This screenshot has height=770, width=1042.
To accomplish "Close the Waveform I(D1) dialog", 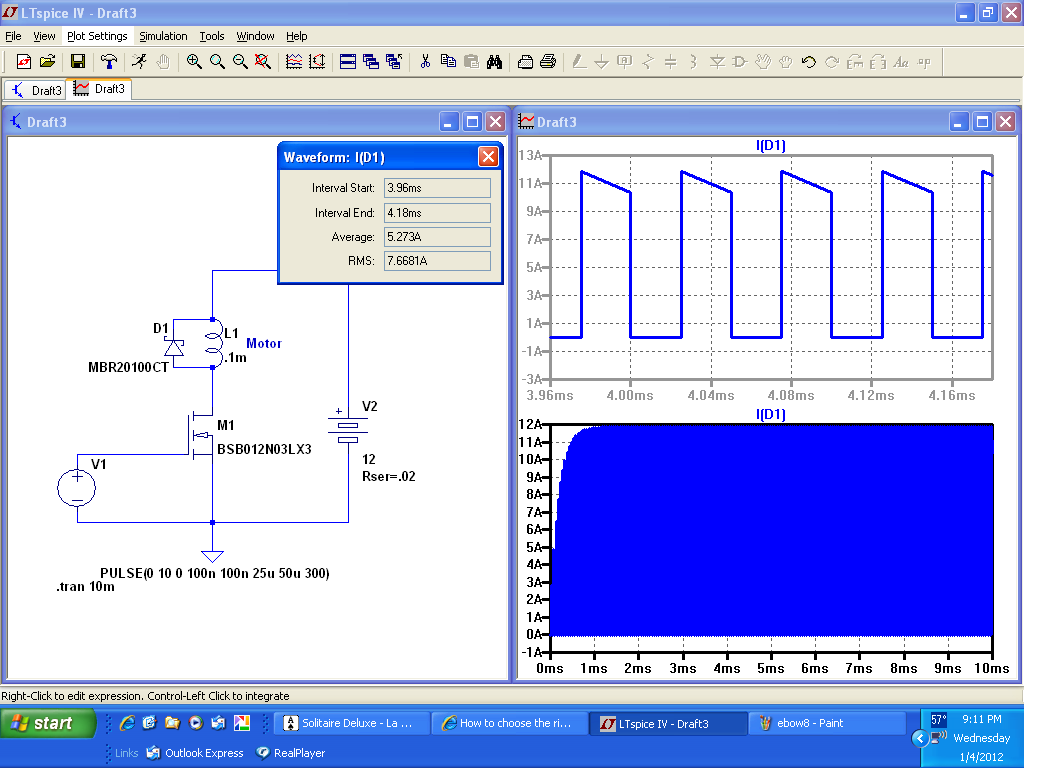I will coord(488,157).
